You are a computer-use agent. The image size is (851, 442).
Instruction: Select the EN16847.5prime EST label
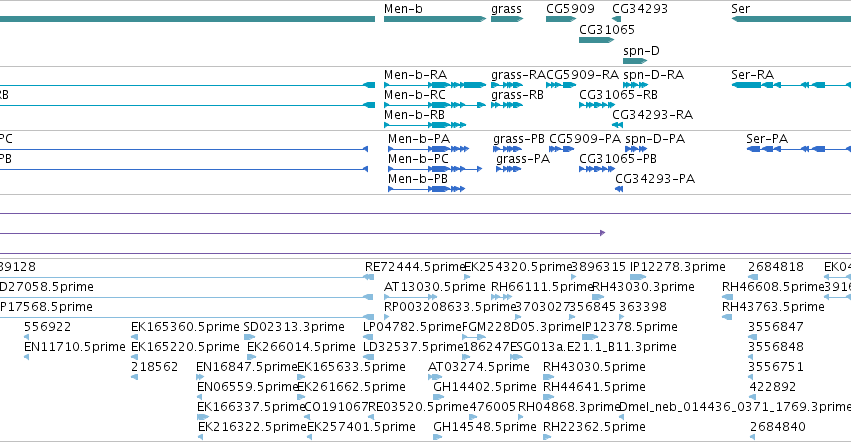click(x=247, y=367)
